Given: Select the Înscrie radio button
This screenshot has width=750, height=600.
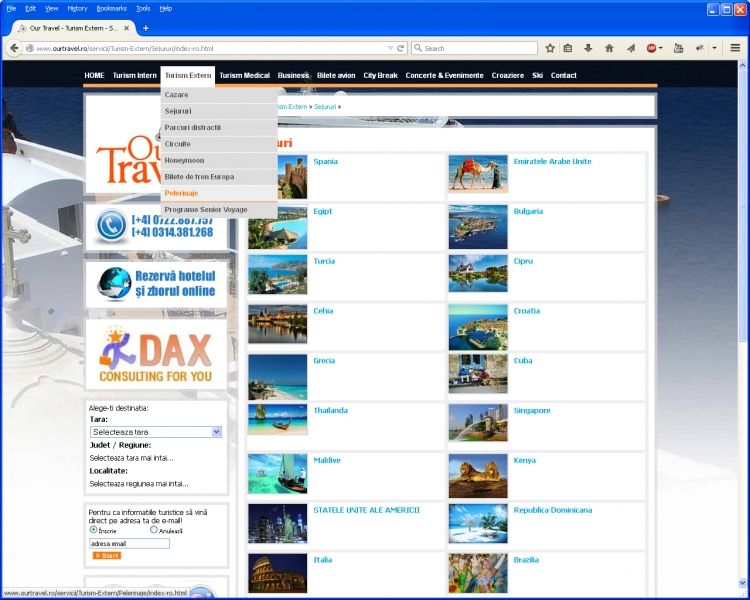Looking at the screenshot, I should pyautogui.click(x=93, y=530).
